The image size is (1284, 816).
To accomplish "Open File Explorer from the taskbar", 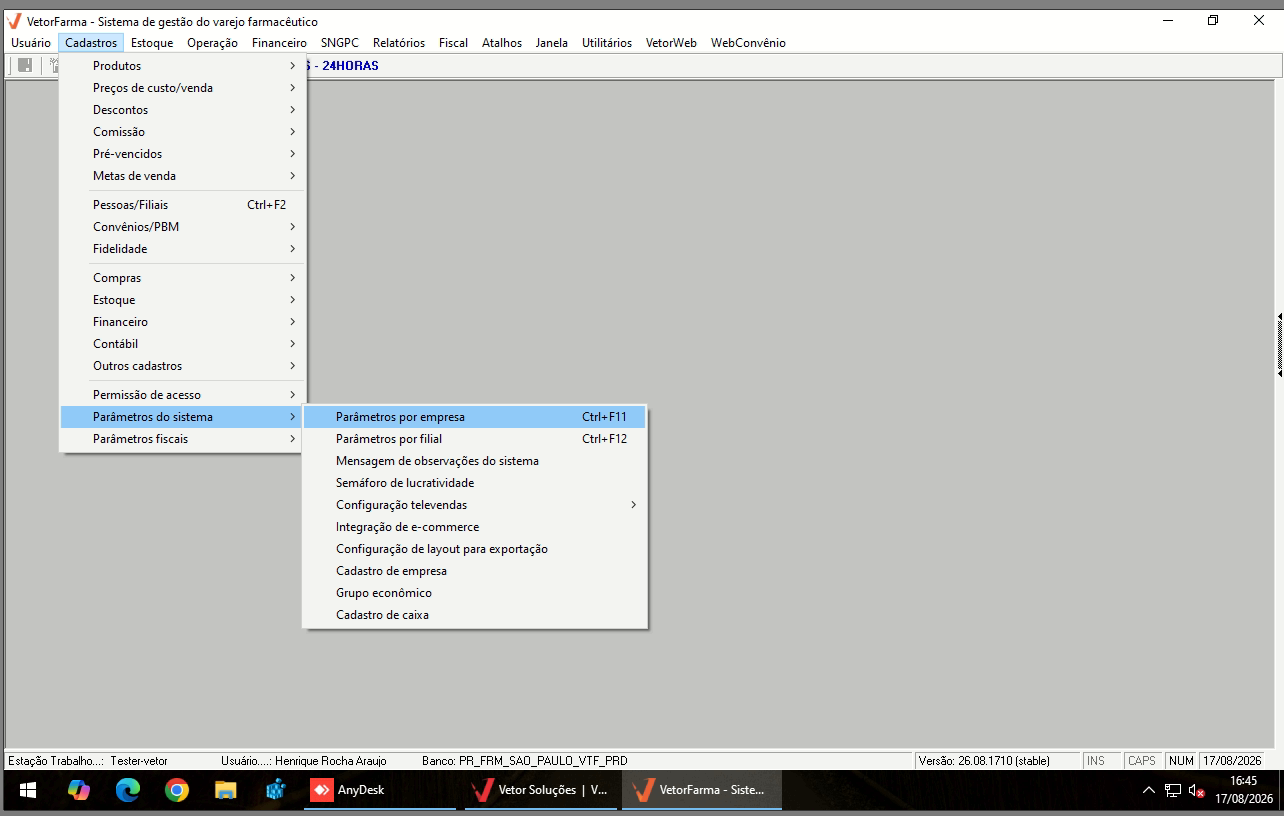I will (226, 790).
